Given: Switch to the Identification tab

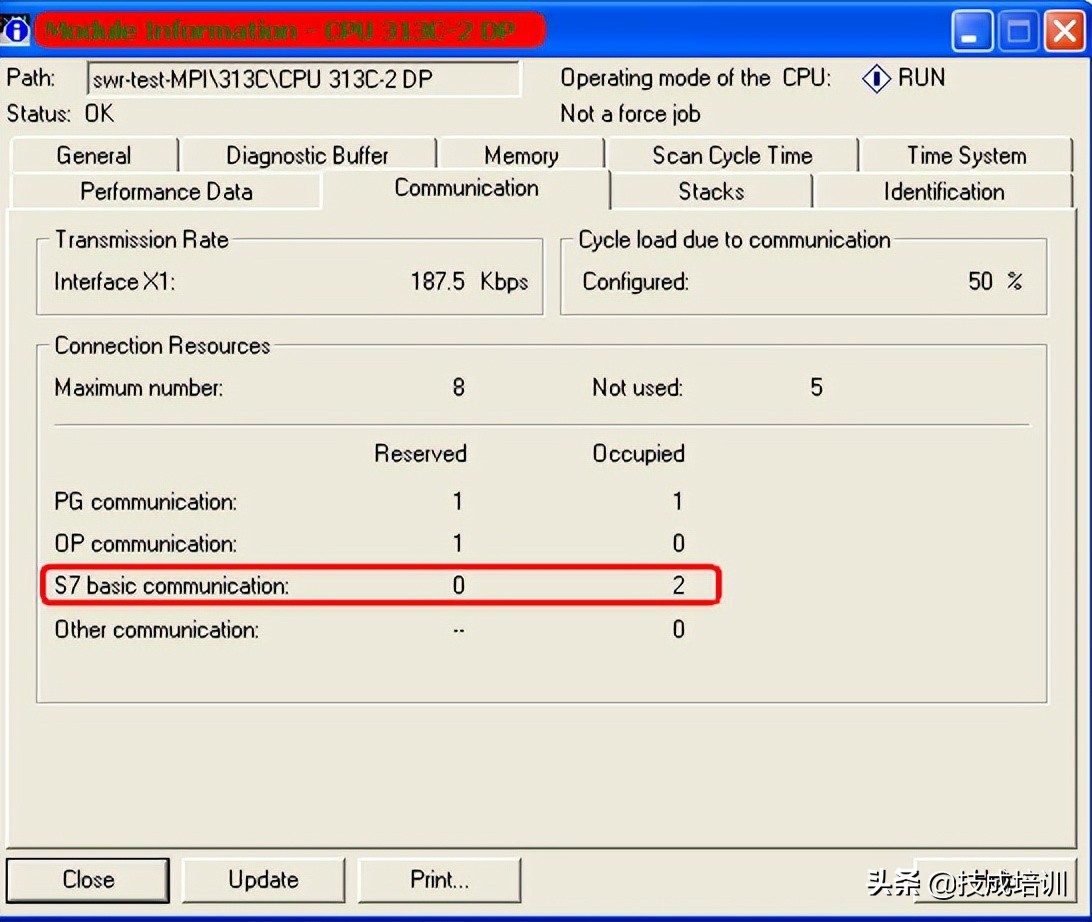Looking at the screenshot, I should [944, 192].
